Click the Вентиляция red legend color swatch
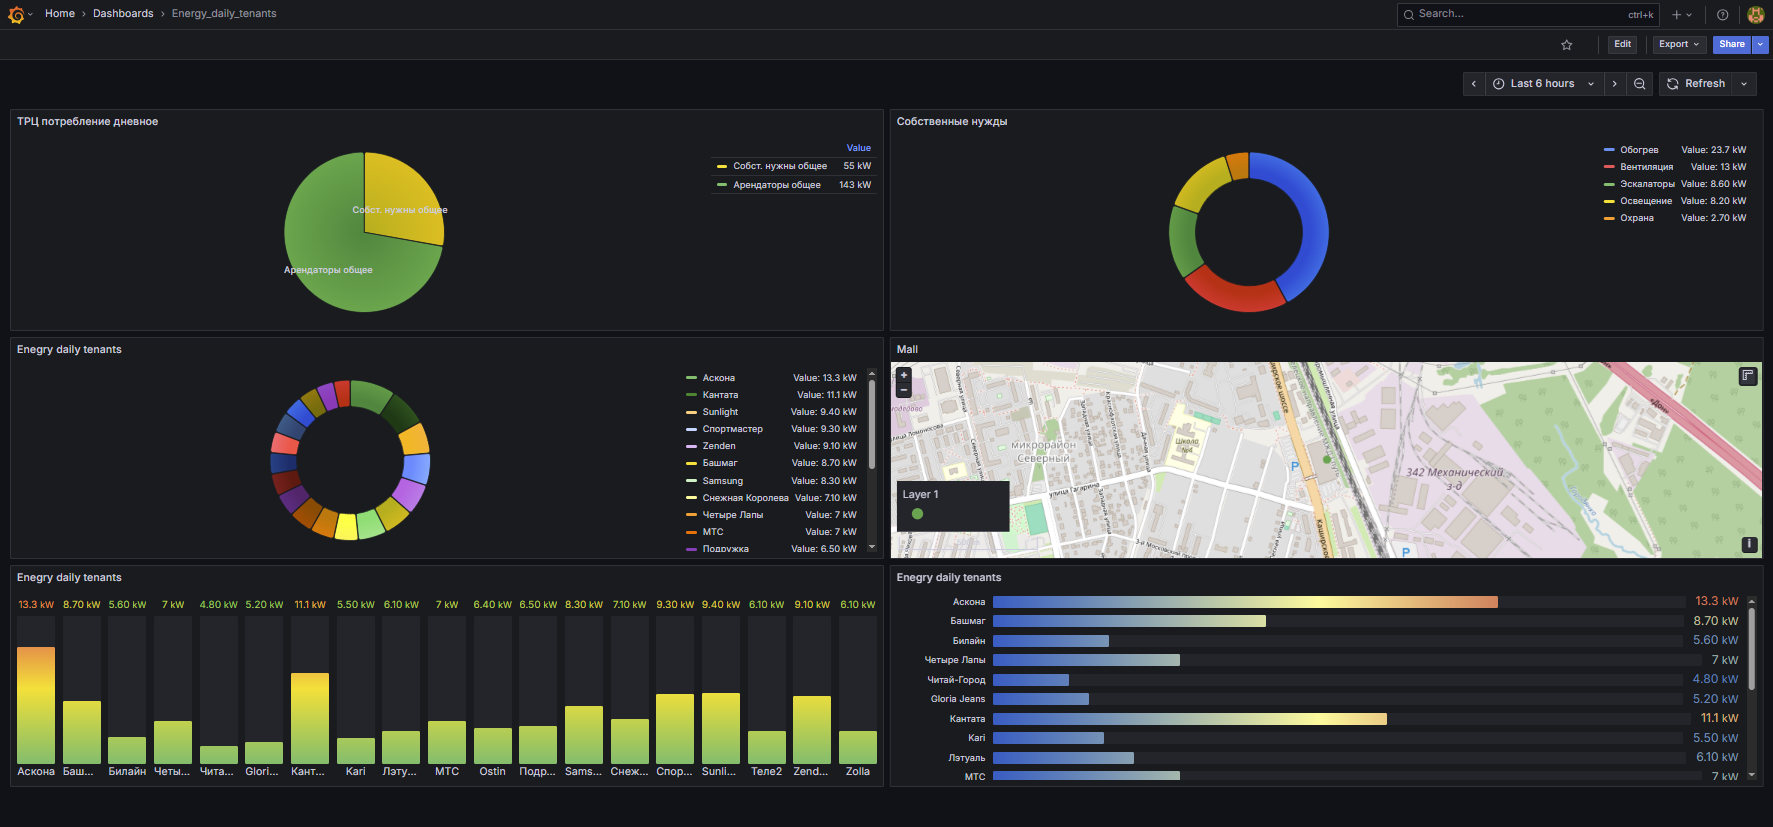1773x827 pixels. point(1609,167)
